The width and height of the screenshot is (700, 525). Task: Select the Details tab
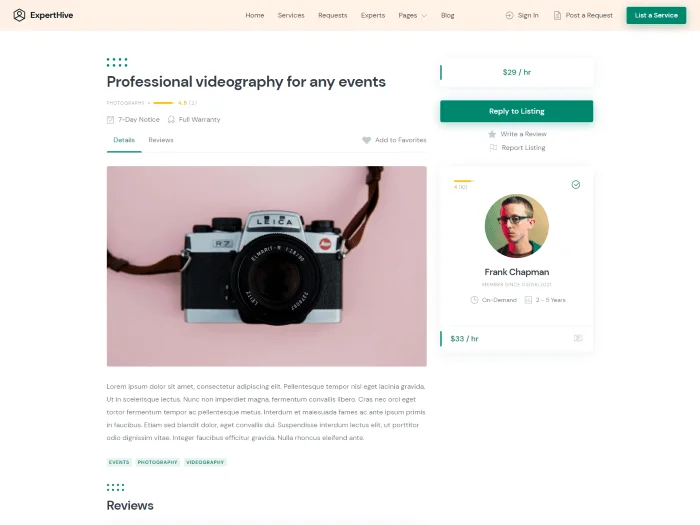pyautogui.click(x=124, y=140)
